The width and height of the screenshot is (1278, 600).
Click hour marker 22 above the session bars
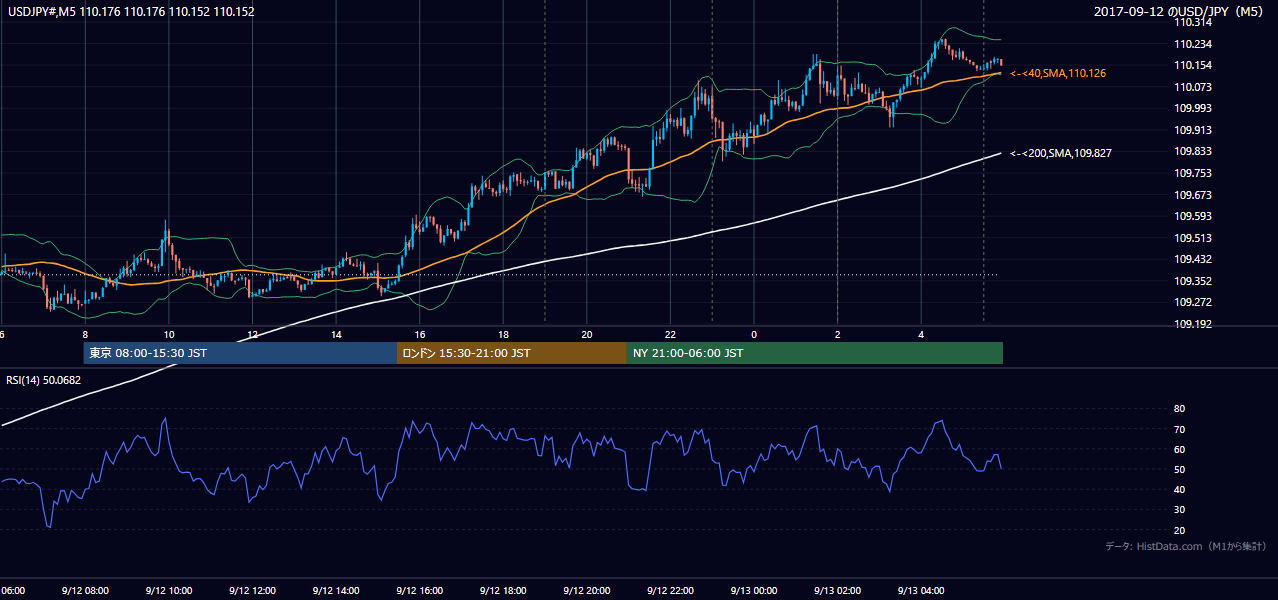670,335
